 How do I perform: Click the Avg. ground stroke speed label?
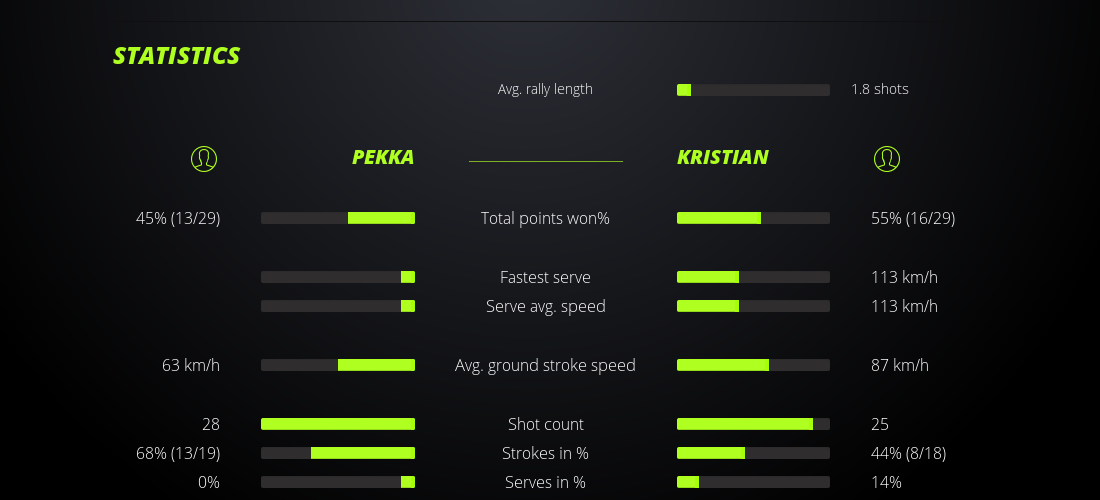tap(545, 365)
